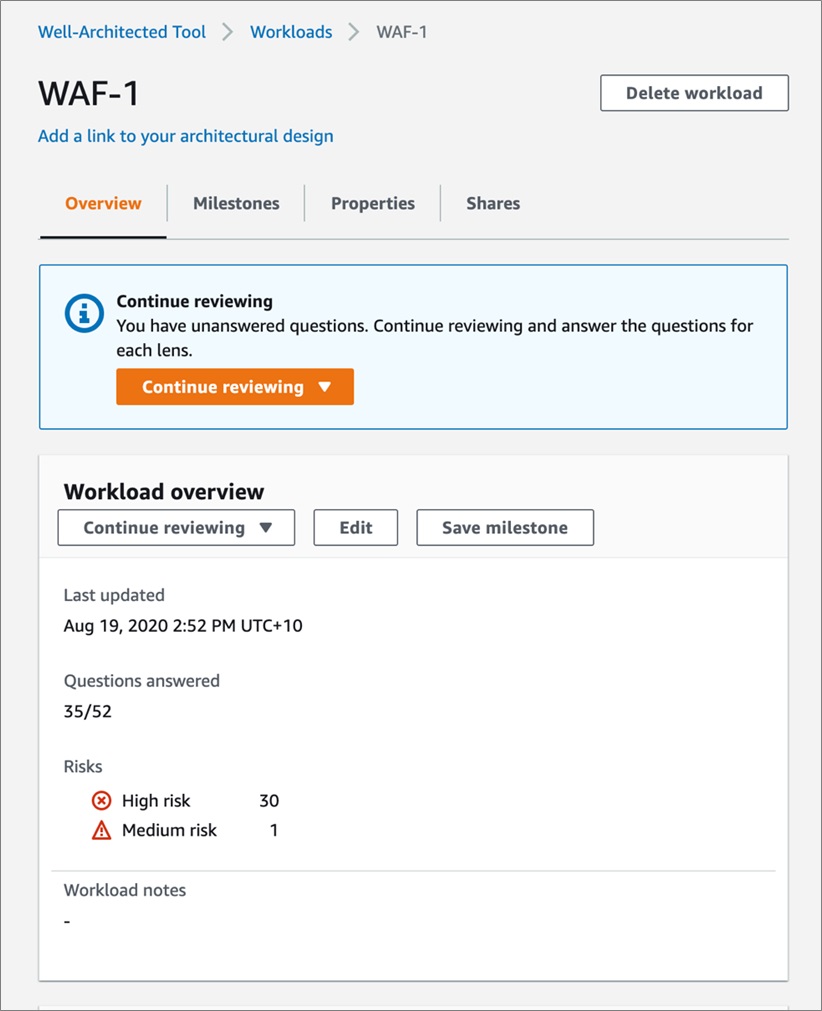The height and width of the screenshot is (1011, 822).
Task: Add a link to your architectural design
Action: pos(186,136)
